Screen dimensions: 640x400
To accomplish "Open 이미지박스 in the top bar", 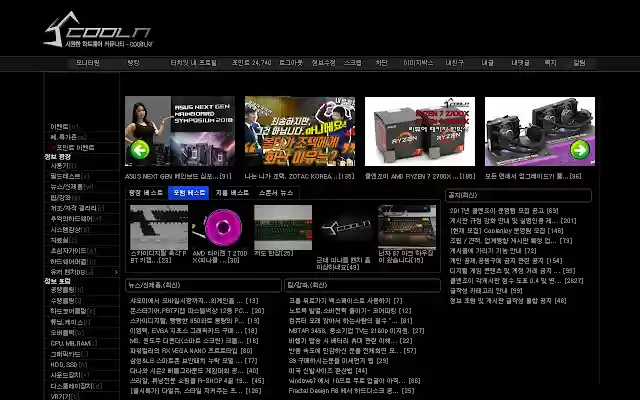I will pyautogui.click(x=418, y=63).
